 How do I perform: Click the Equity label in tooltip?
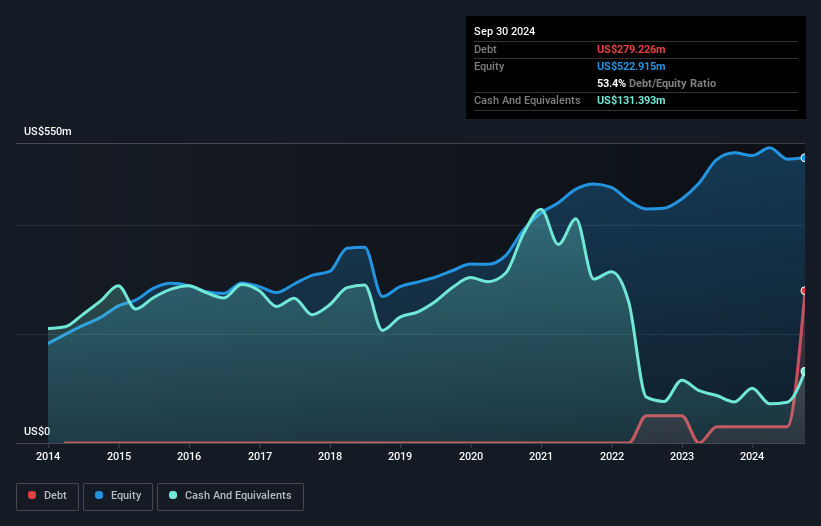pyautogui.click(x=489, y=66)
